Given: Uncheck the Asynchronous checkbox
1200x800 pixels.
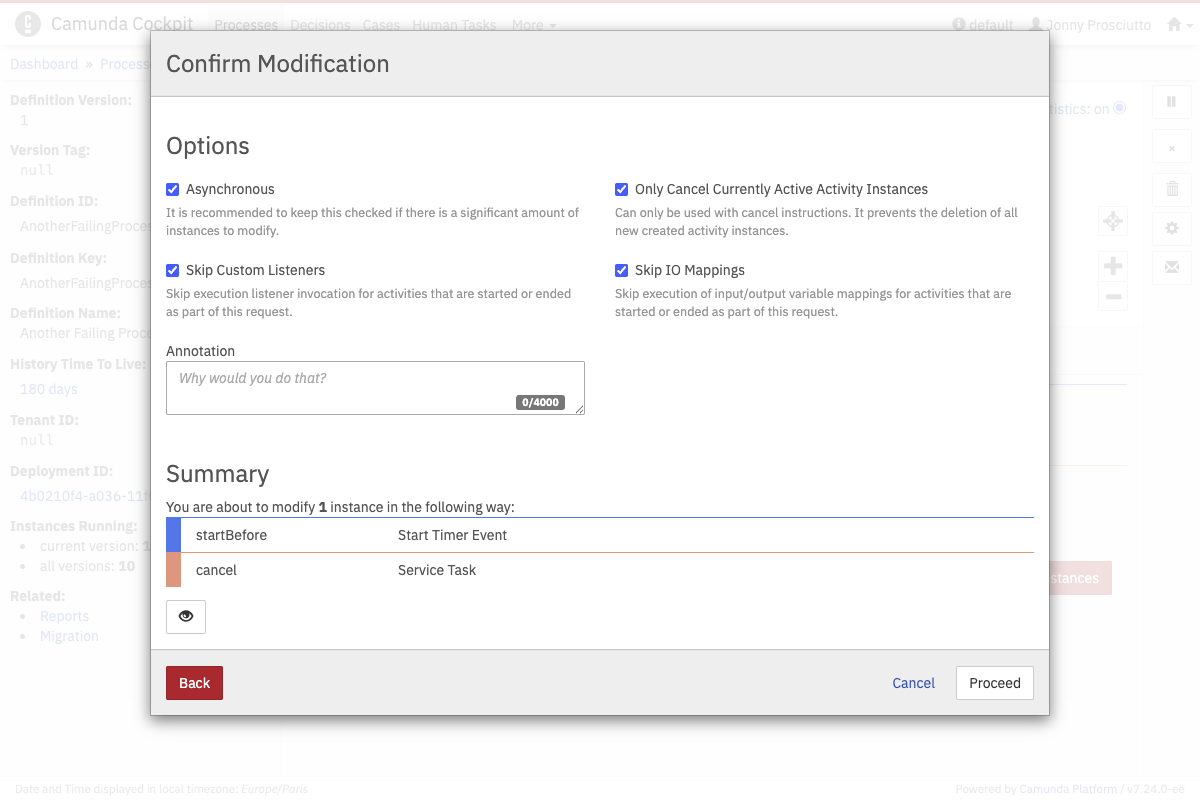Looking at the screenshot, I should (x=173, y=189).
